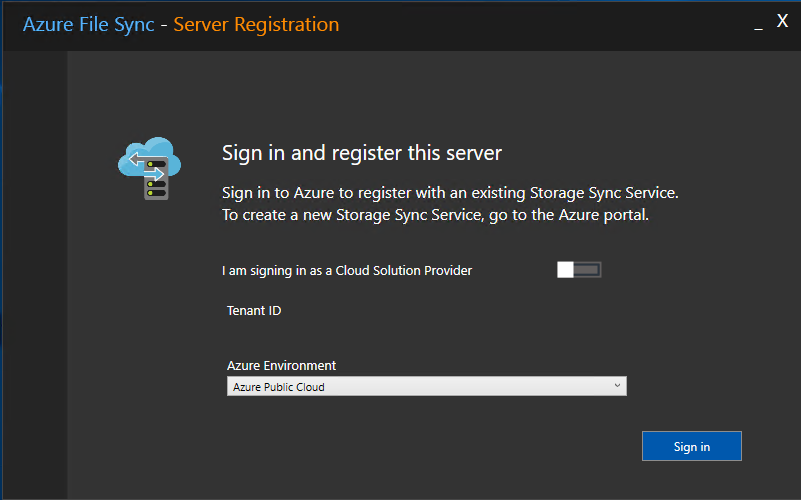
Task: Click the Sign in and register heading
Action: pos(362,153)
